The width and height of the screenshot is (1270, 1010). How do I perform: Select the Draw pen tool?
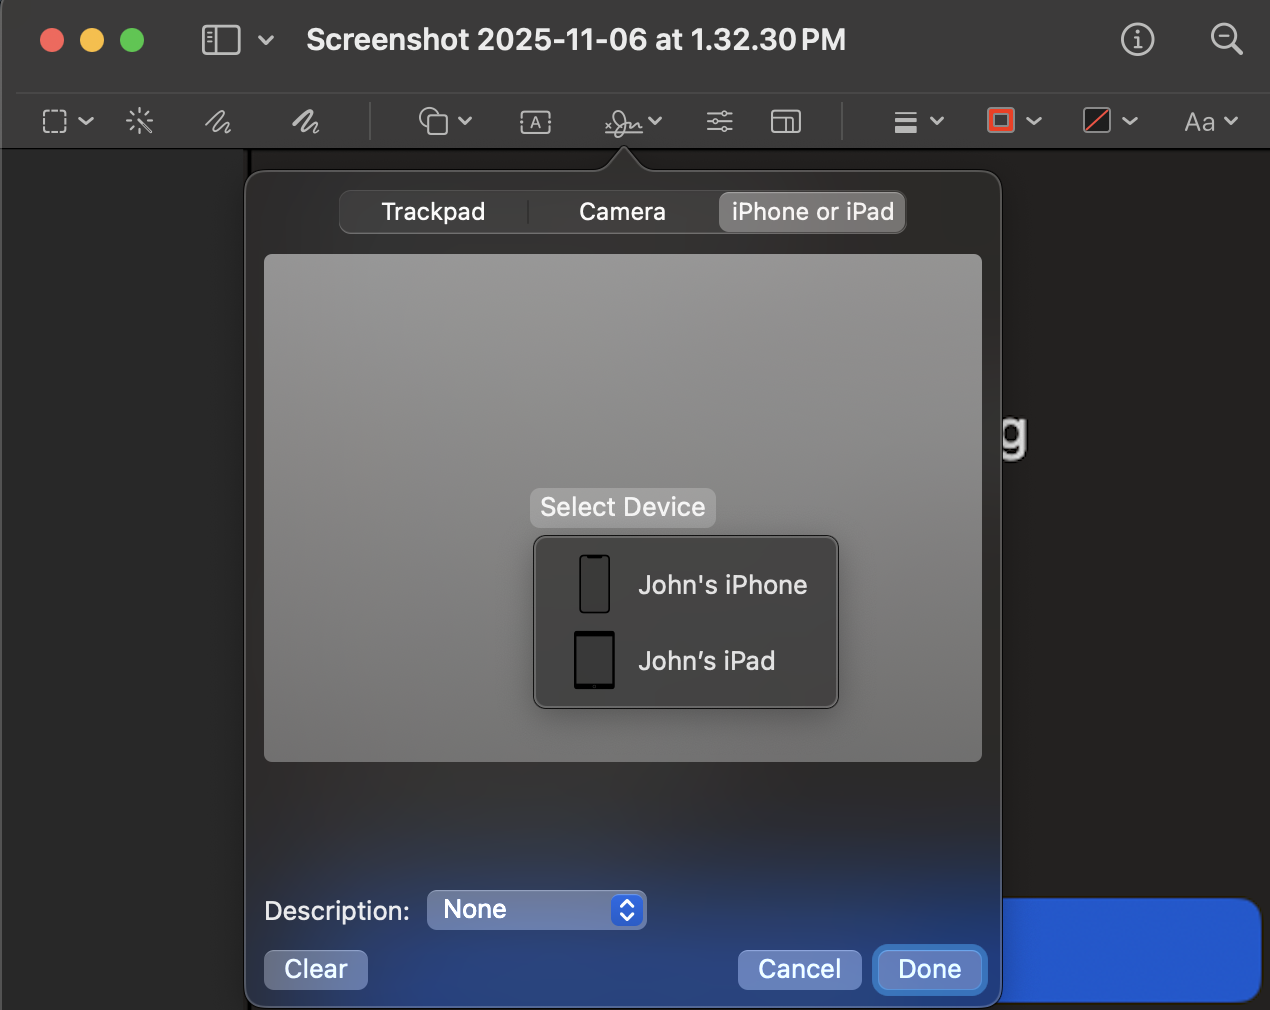pyautogui.click(x=305, y=122)
